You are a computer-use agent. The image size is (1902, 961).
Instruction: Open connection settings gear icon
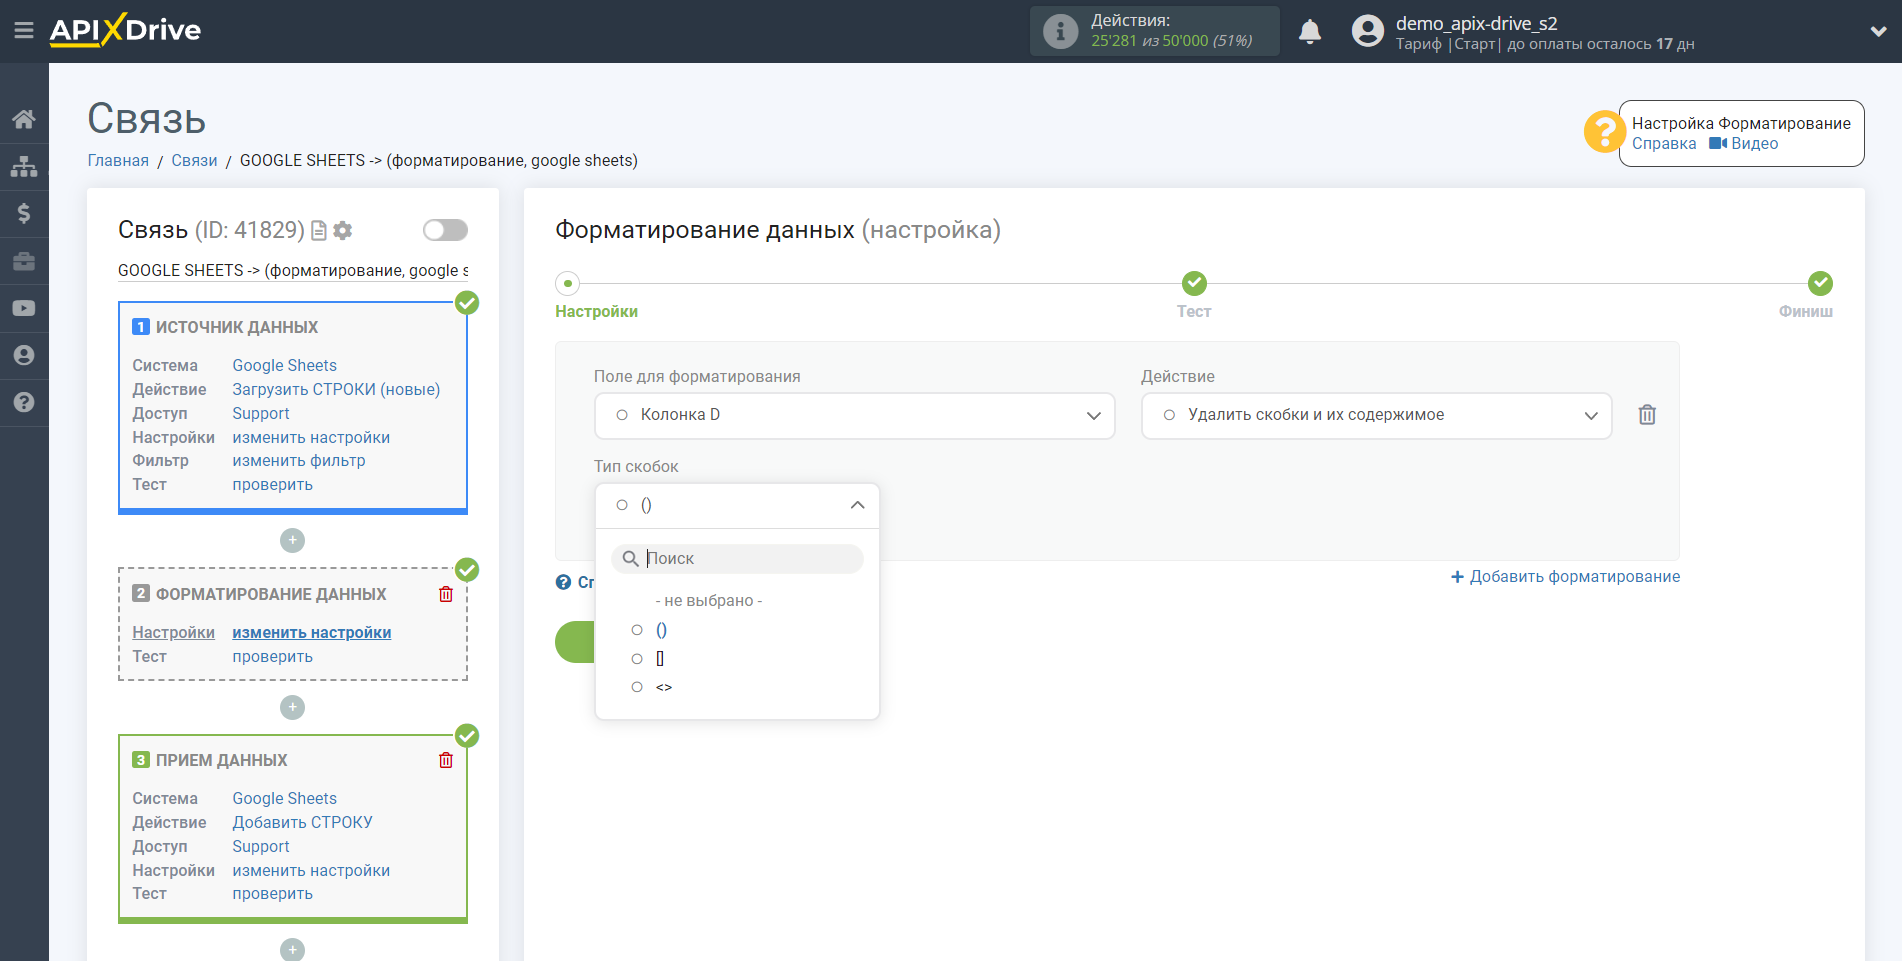coord(343,231)
